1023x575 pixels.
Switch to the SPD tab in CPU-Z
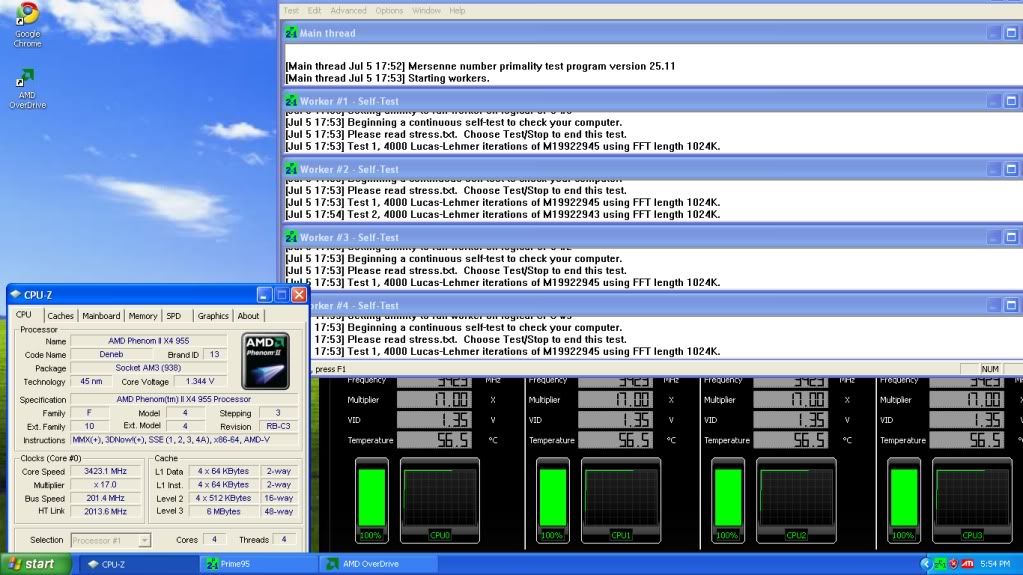pos(174,316)
